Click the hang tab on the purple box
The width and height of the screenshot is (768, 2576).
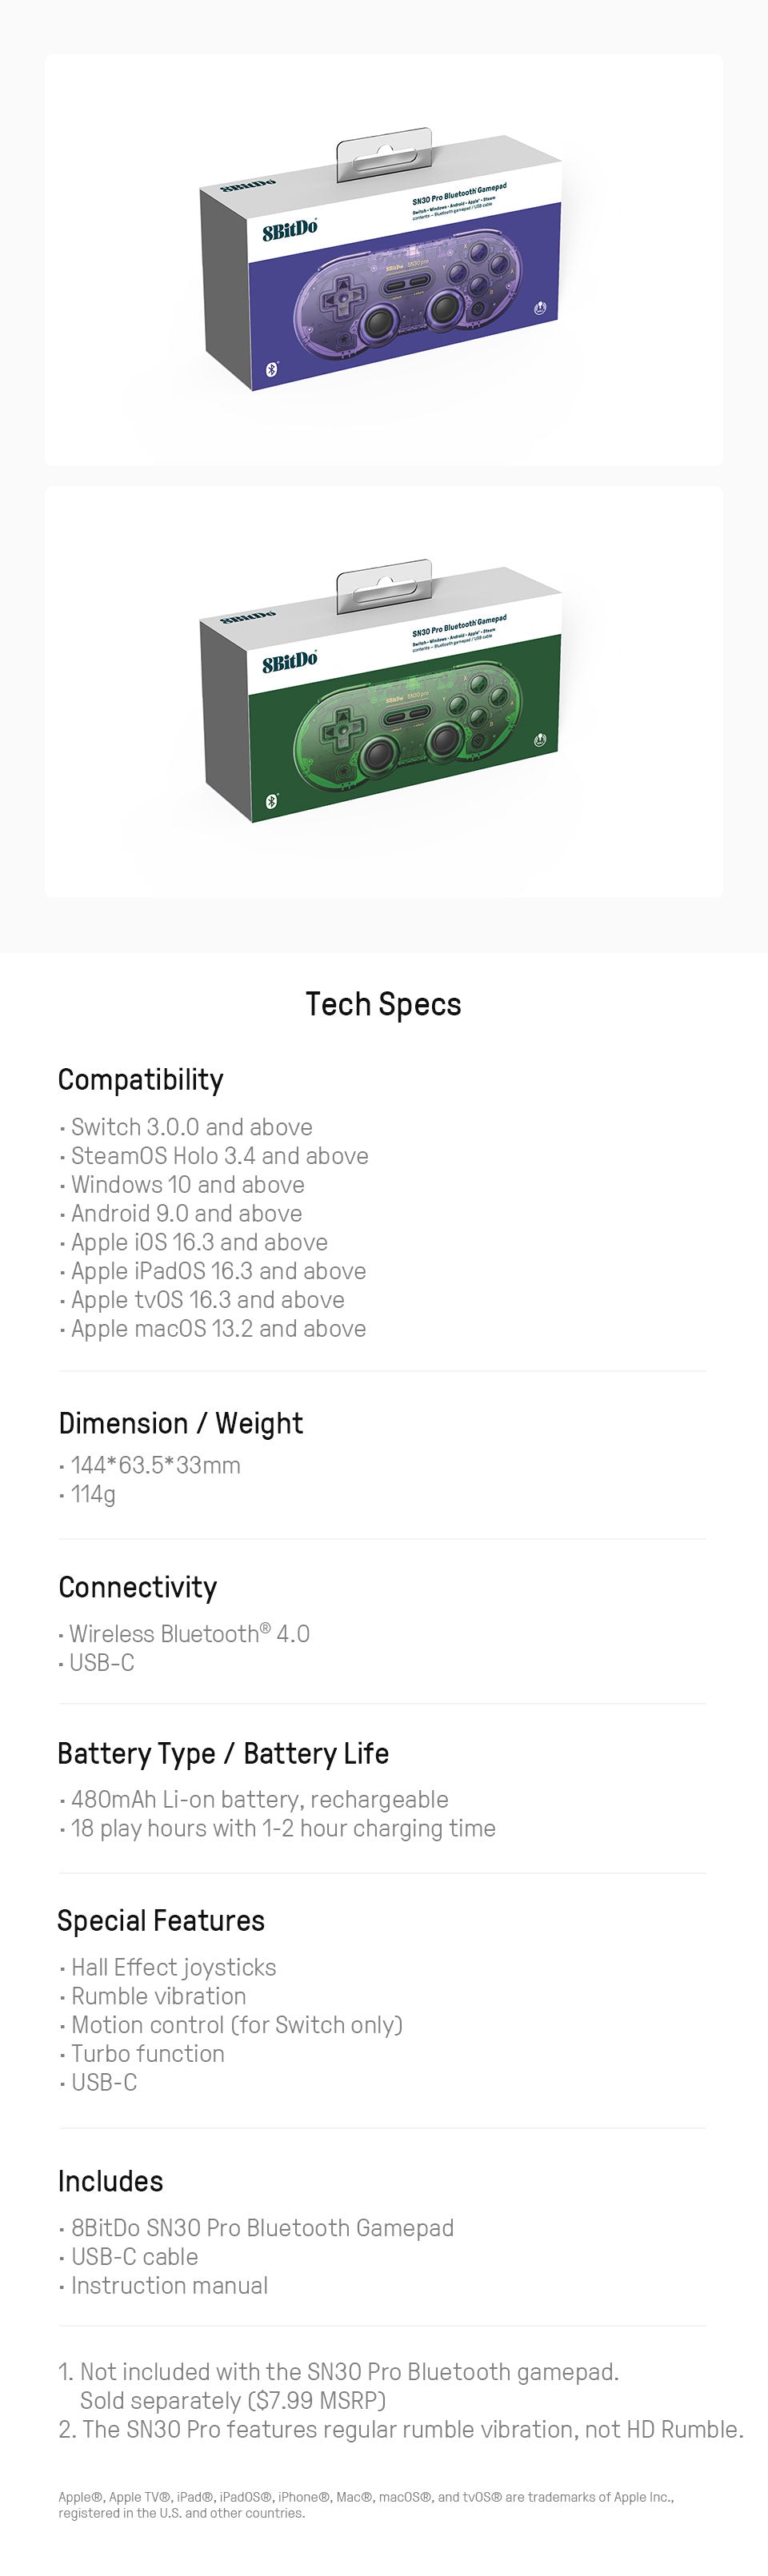[384, 157]
